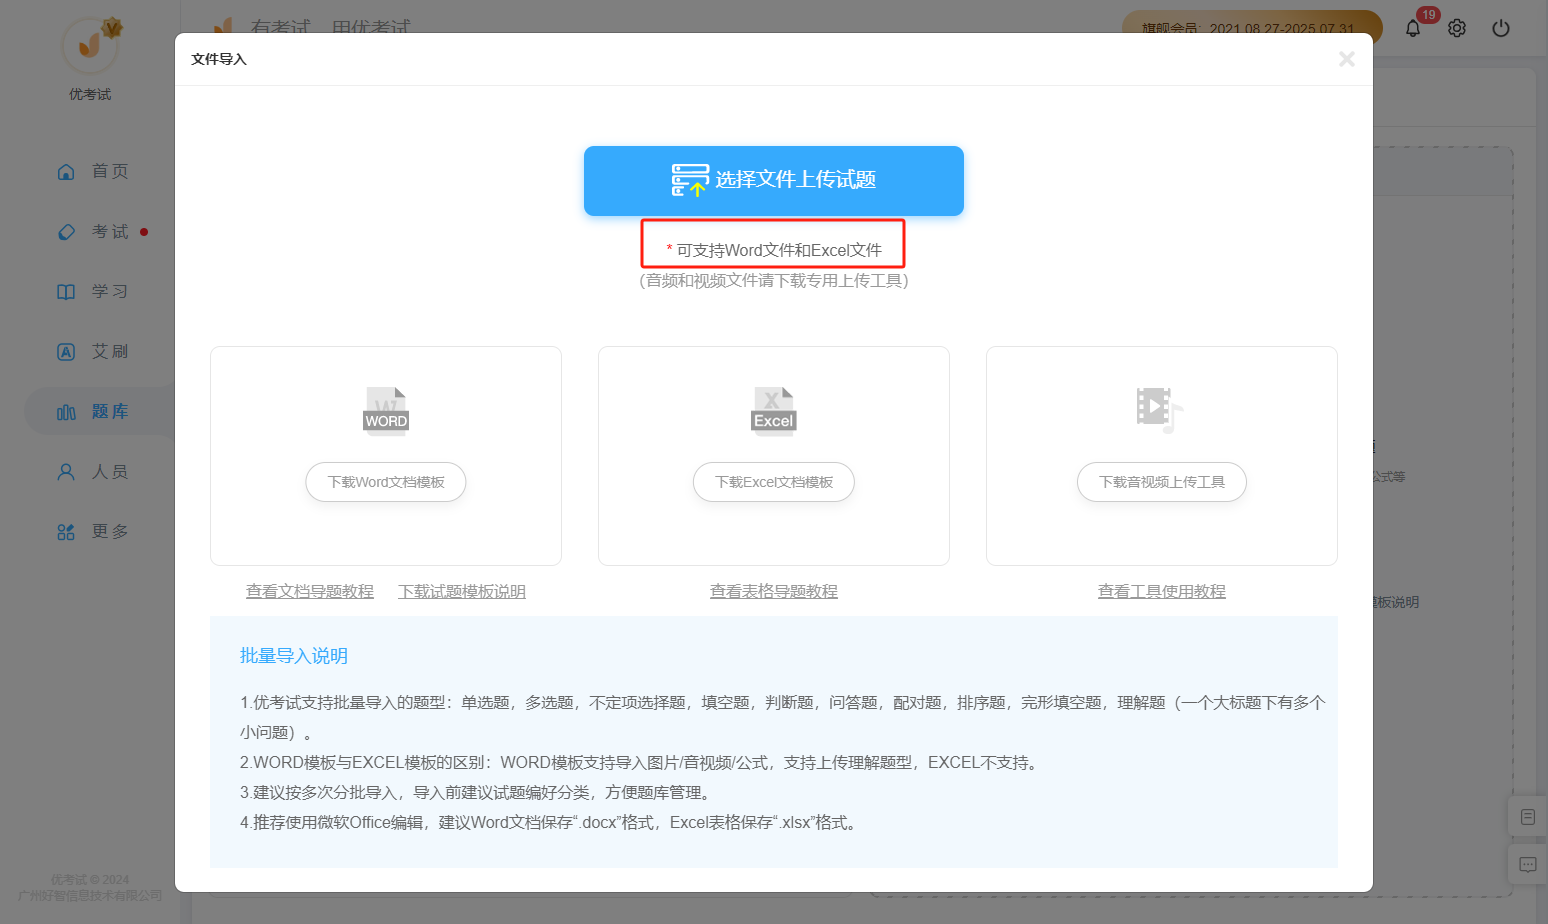Open the settings gear icon
This screenshot has height=924, width=1548.
coord(1457,28)
